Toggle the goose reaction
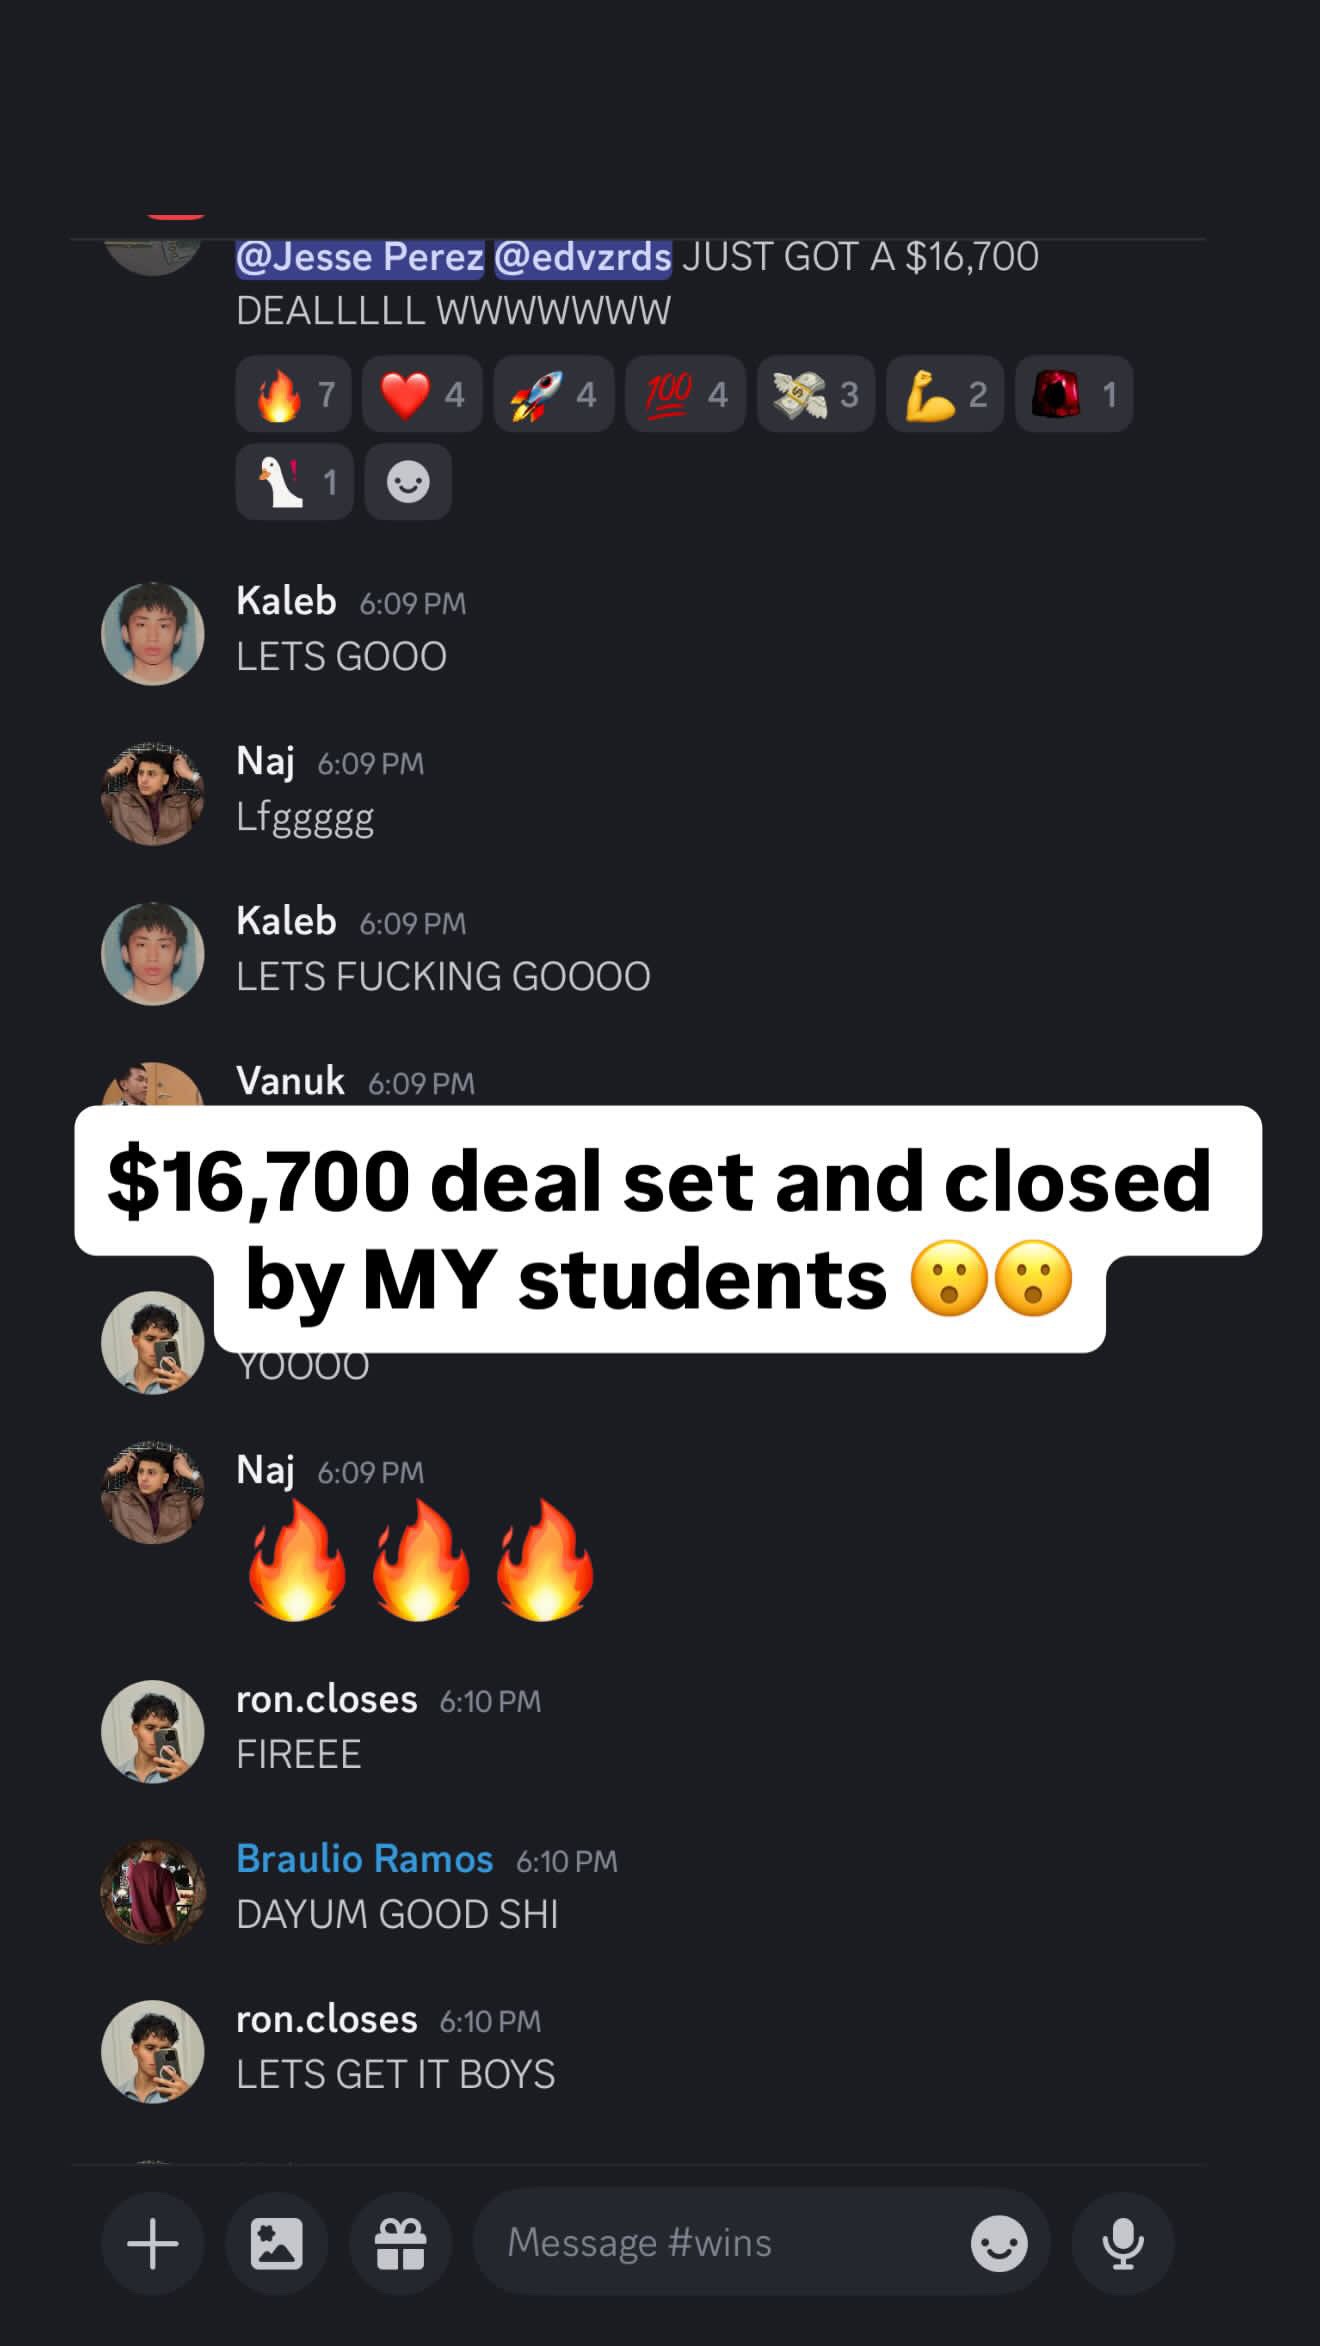The width and height of the screenshot is (1320, 2346). 294,482
